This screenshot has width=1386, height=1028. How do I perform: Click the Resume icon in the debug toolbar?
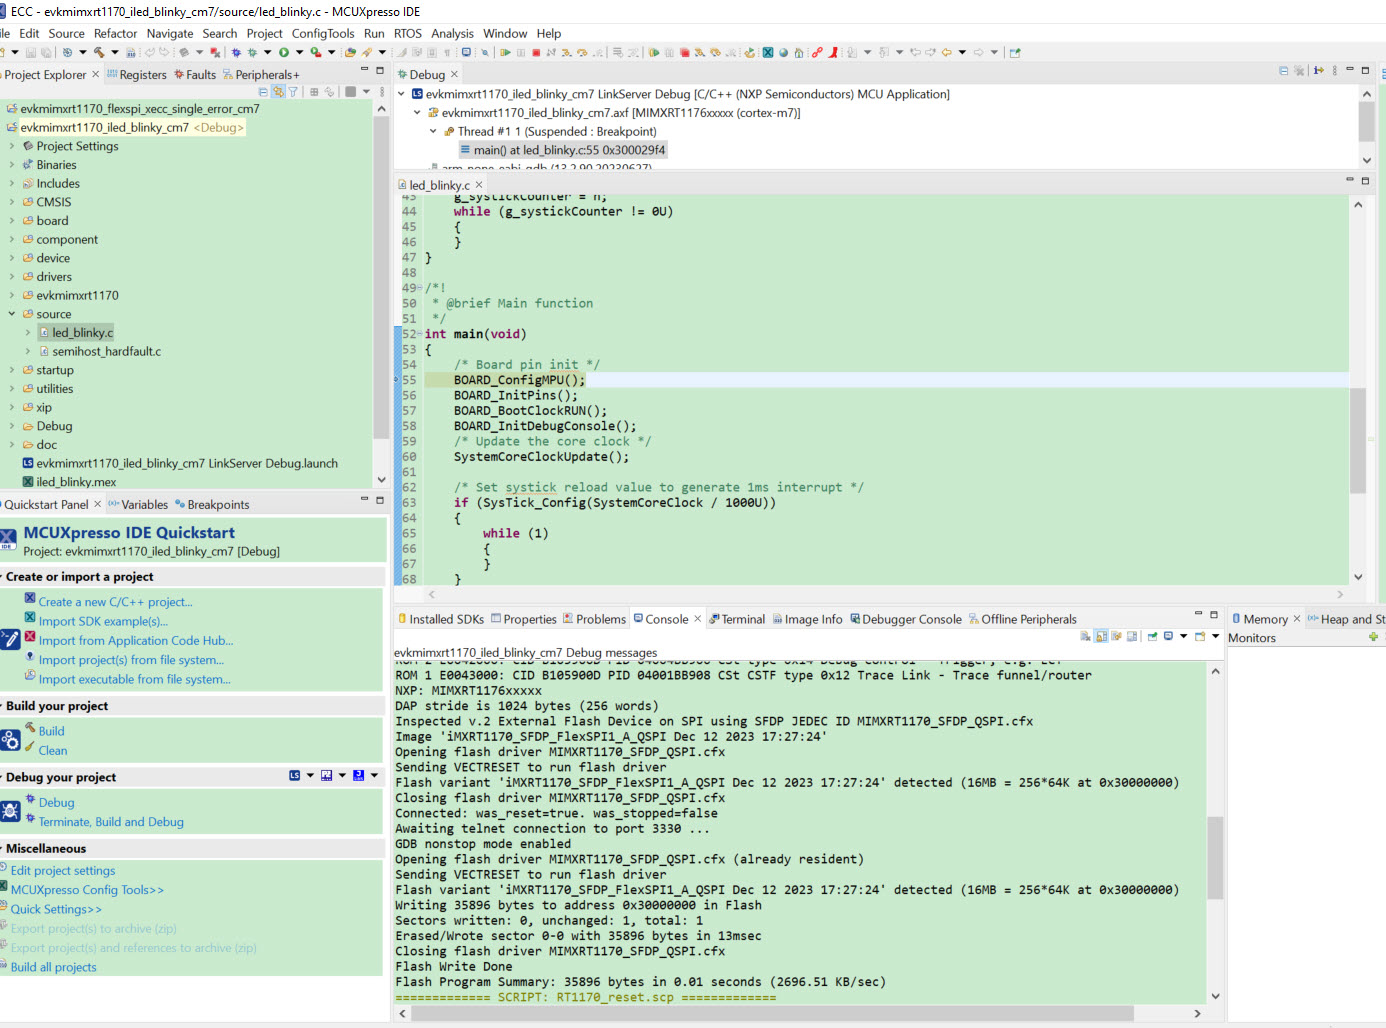click(x=505, y=52)
